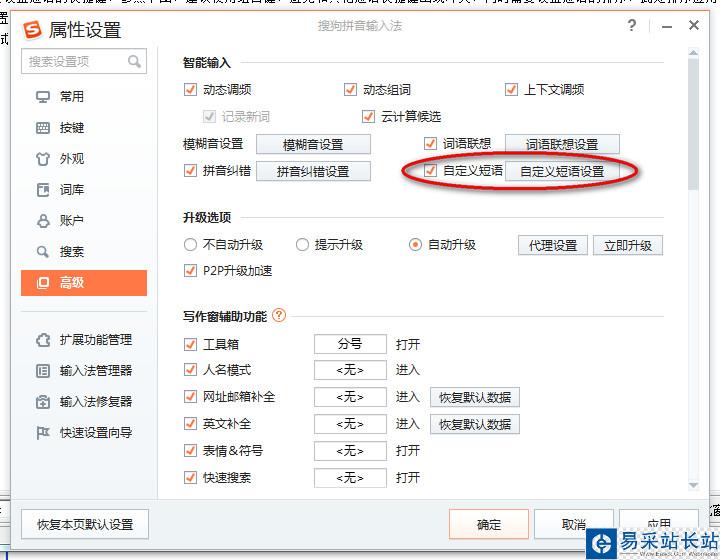The image size is (720, 560).
Task: Select the 不自动升级 radio button
Action: pyautogui.click(x=191, y=245)
